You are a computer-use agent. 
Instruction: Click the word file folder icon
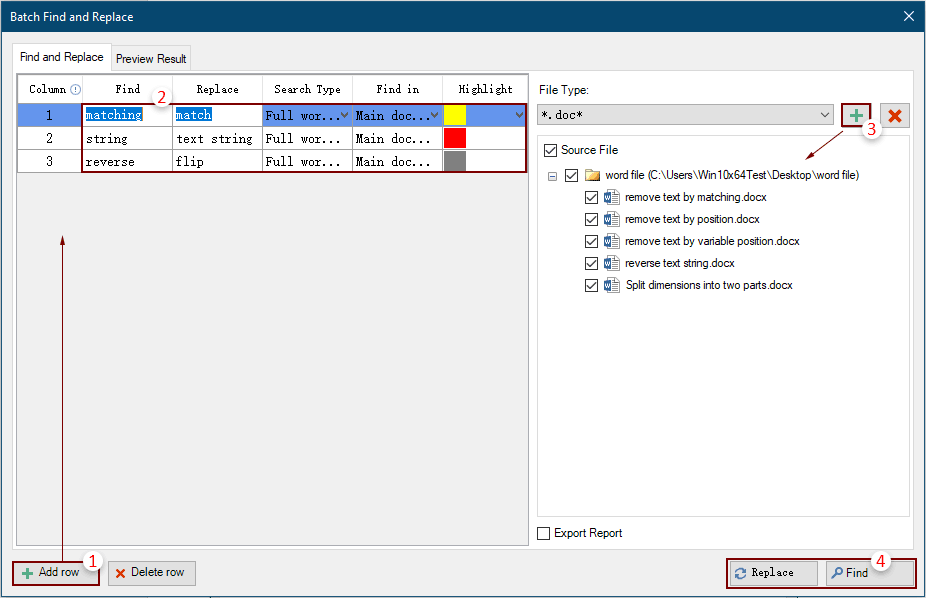click(593, 175)
